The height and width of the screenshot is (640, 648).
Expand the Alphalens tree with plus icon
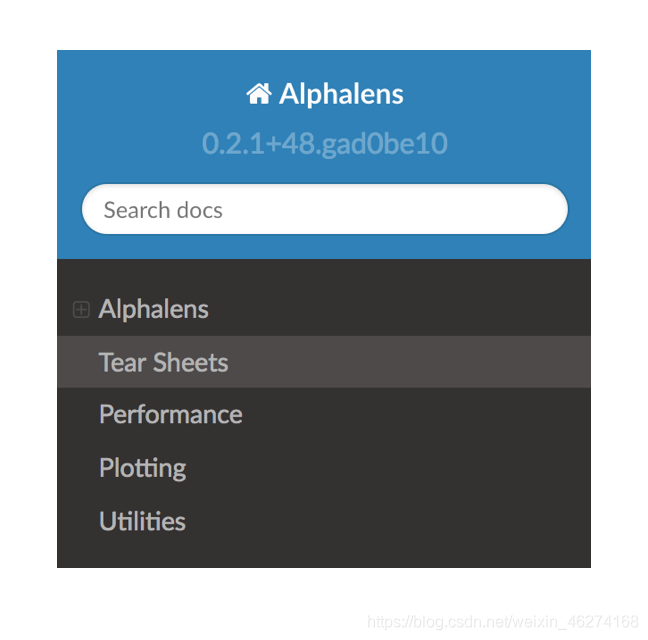click(81, 310)
